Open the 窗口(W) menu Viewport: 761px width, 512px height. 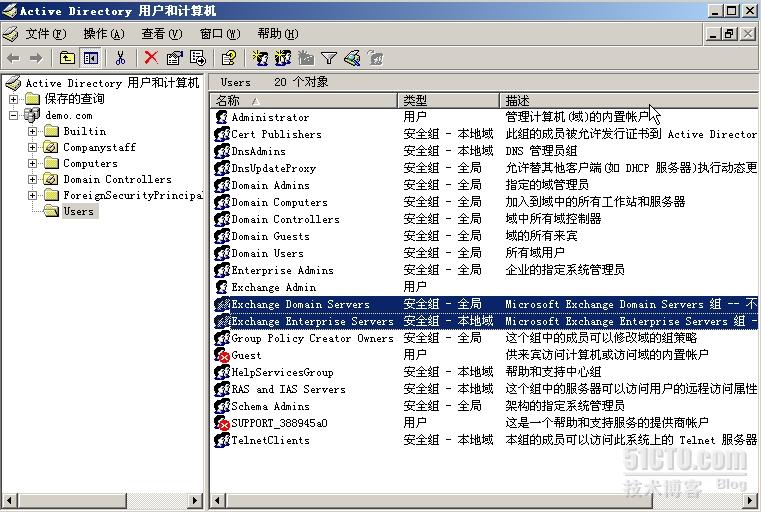point(220,34)
